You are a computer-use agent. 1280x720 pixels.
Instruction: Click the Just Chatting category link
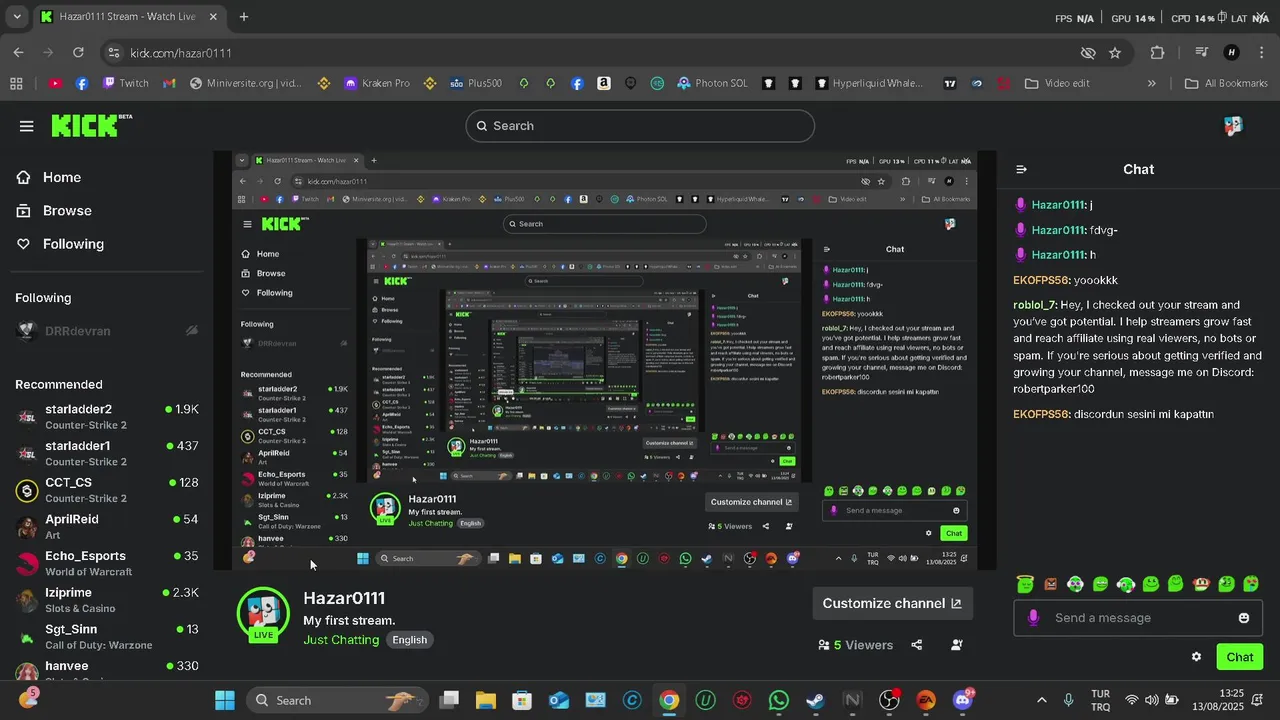click(x=341, y=640)
